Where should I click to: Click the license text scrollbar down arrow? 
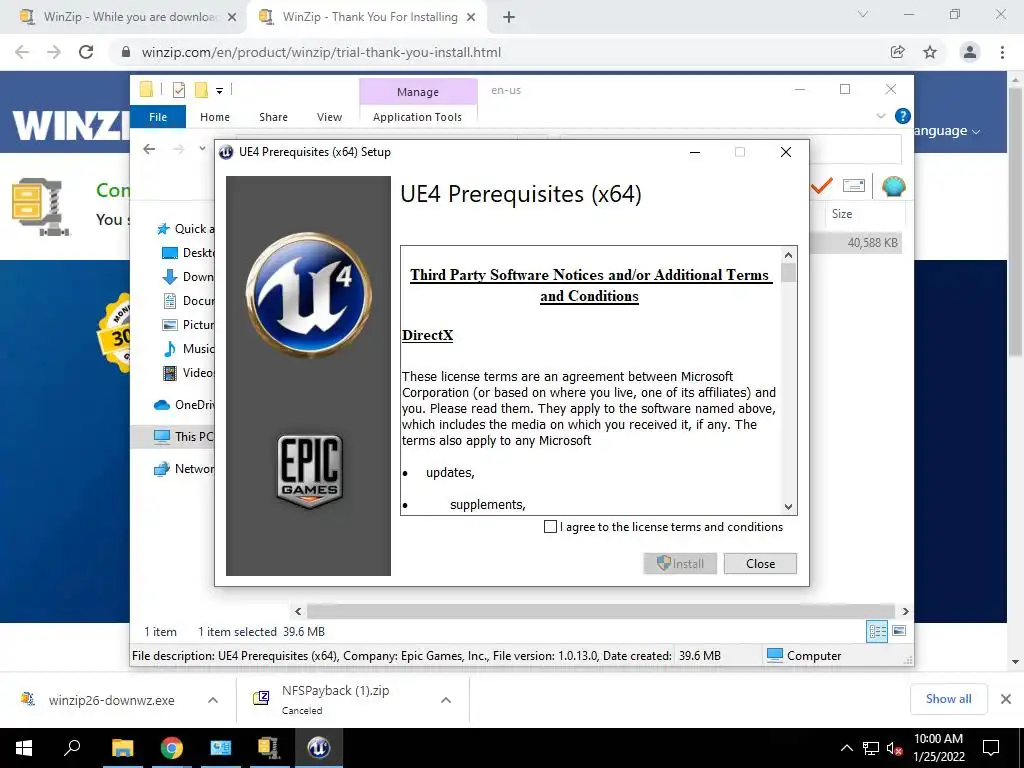click(x=788, y=507)
